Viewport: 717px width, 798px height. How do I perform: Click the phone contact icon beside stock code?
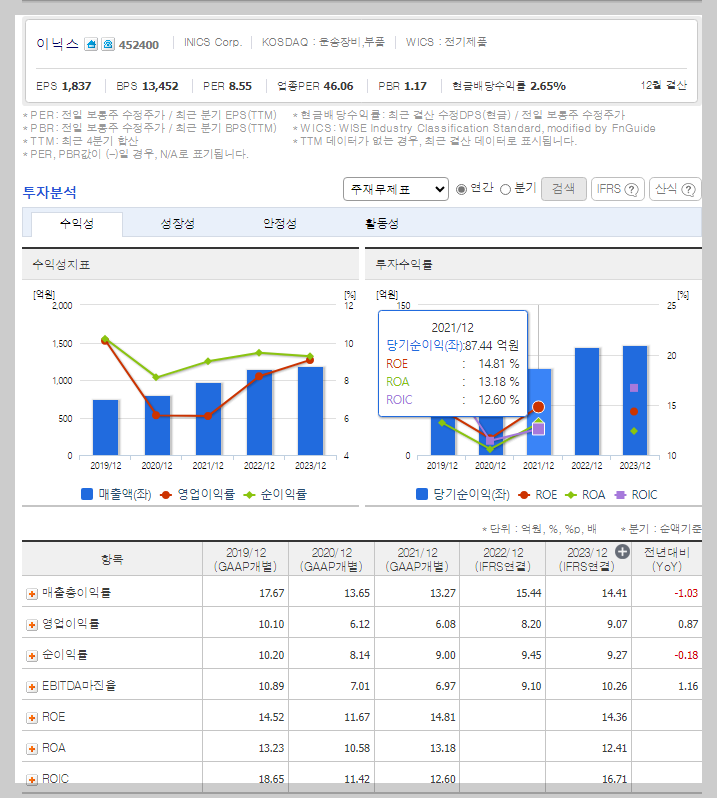click(108, 44)
